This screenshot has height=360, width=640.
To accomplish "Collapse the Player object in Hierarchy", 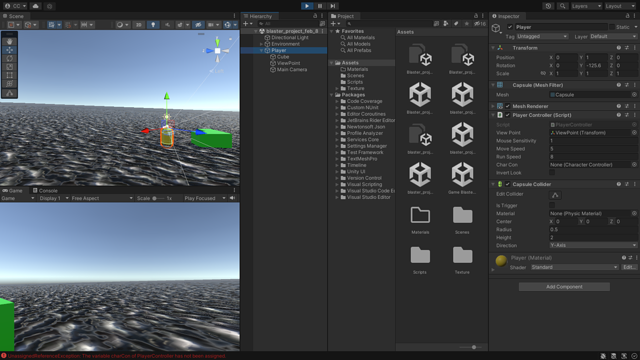I will (261, 51).
